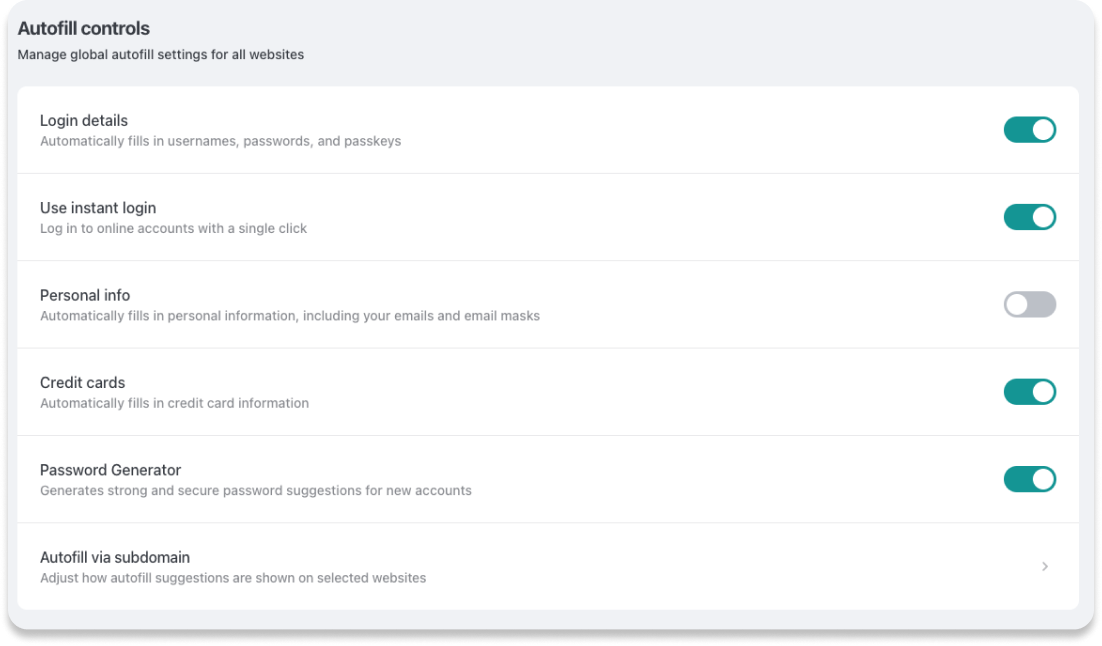The image size is (1102, 646).
Task: Select the instant login description text
Action: tap(173, 228)
